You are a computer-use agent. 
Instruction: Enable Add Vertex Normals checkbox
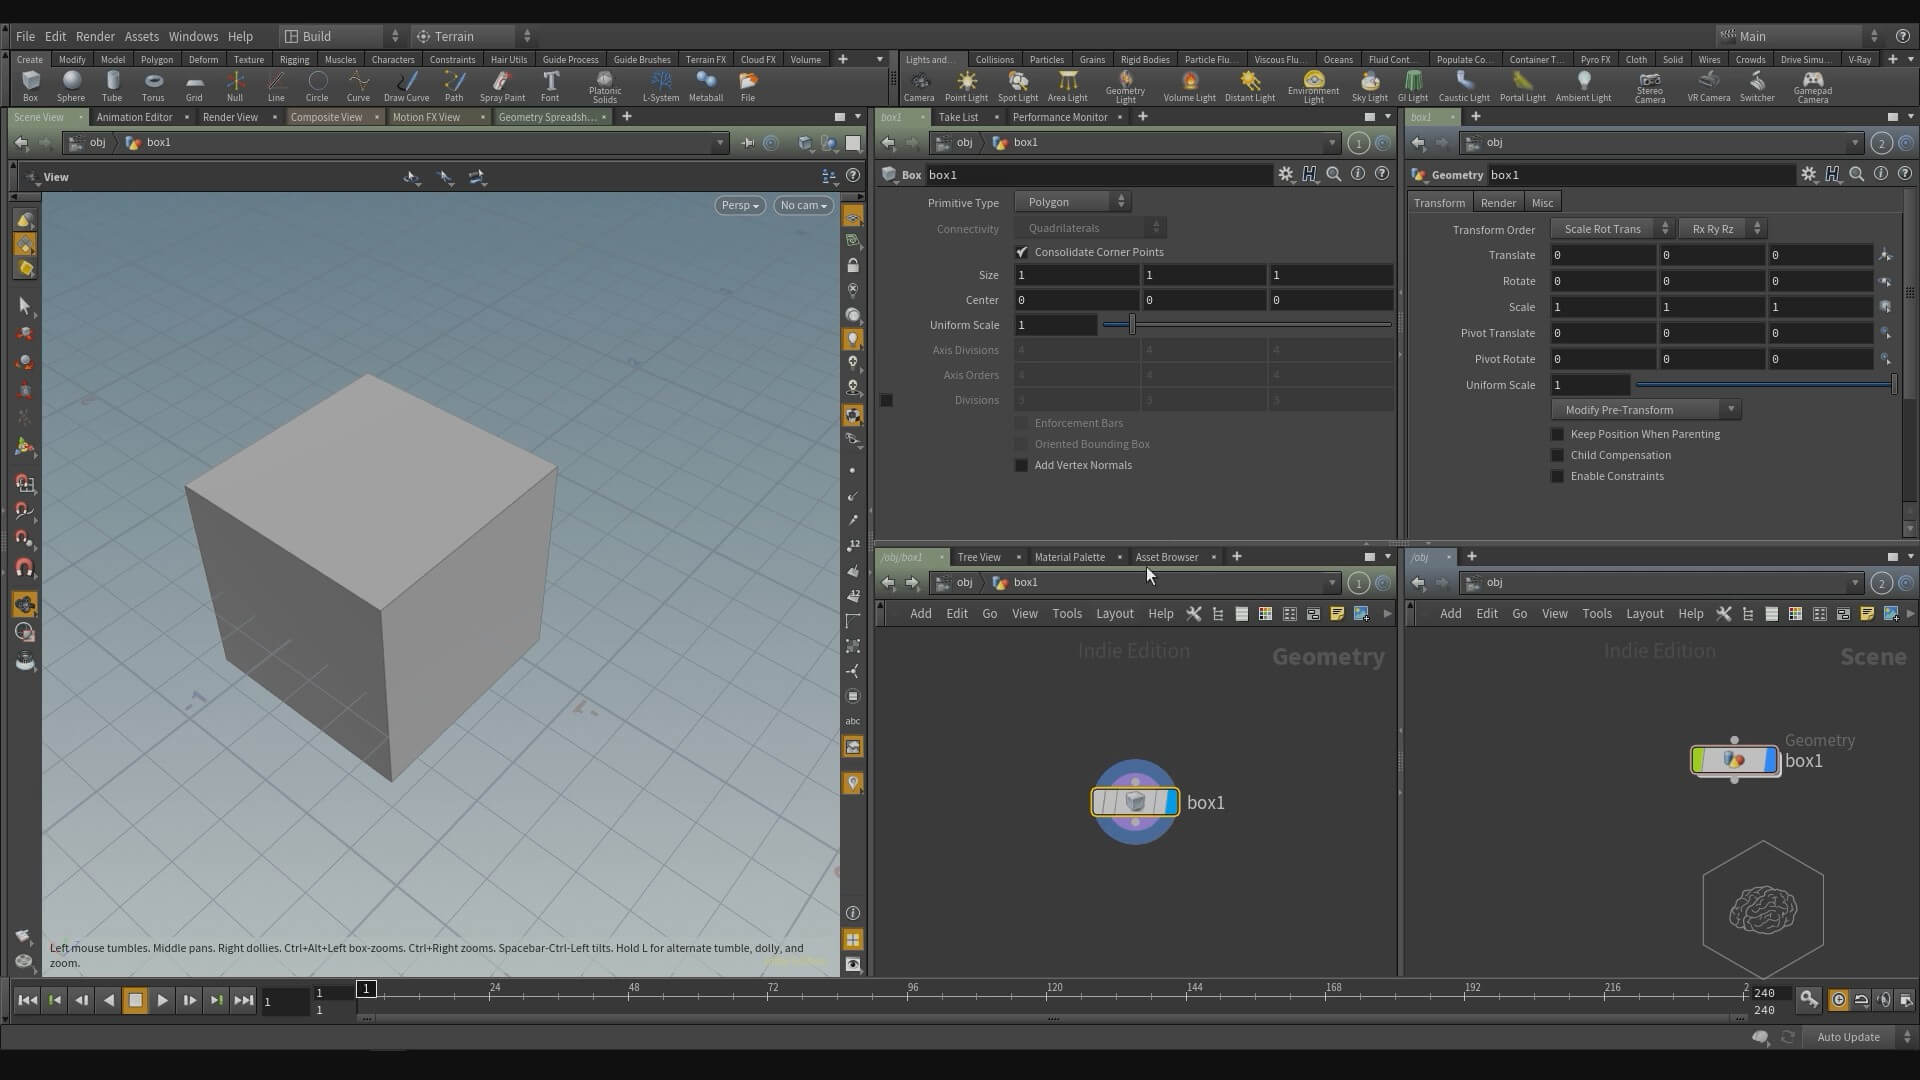point(1021,465)
